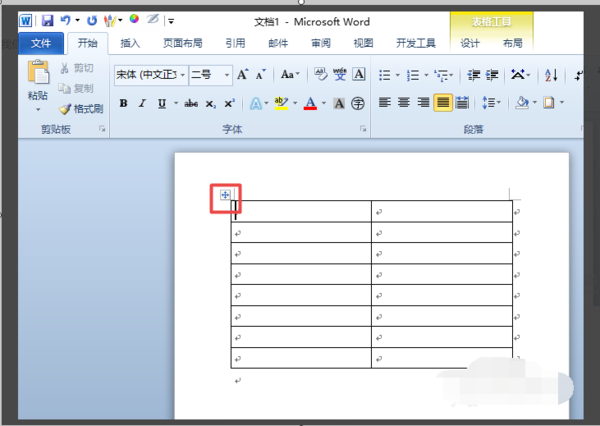This screenshot has width=600, height=426.
Task: Center align text
Action: 404,103
